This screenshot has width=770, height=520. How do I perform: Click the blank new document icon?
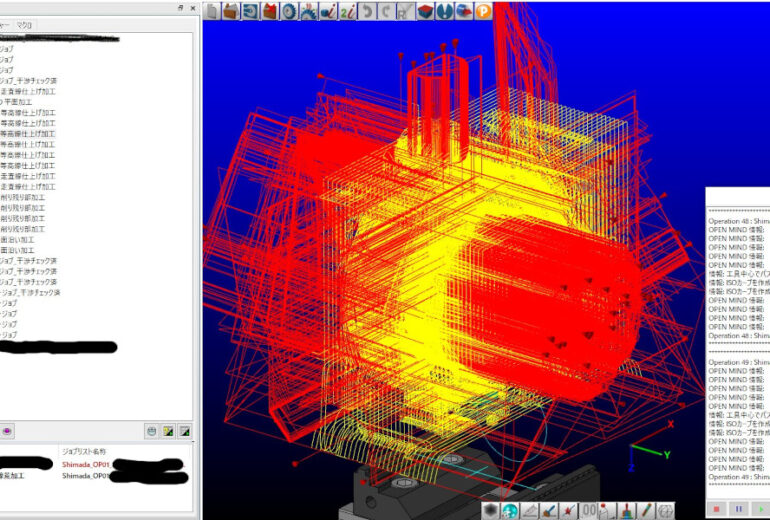click(212, 12)
